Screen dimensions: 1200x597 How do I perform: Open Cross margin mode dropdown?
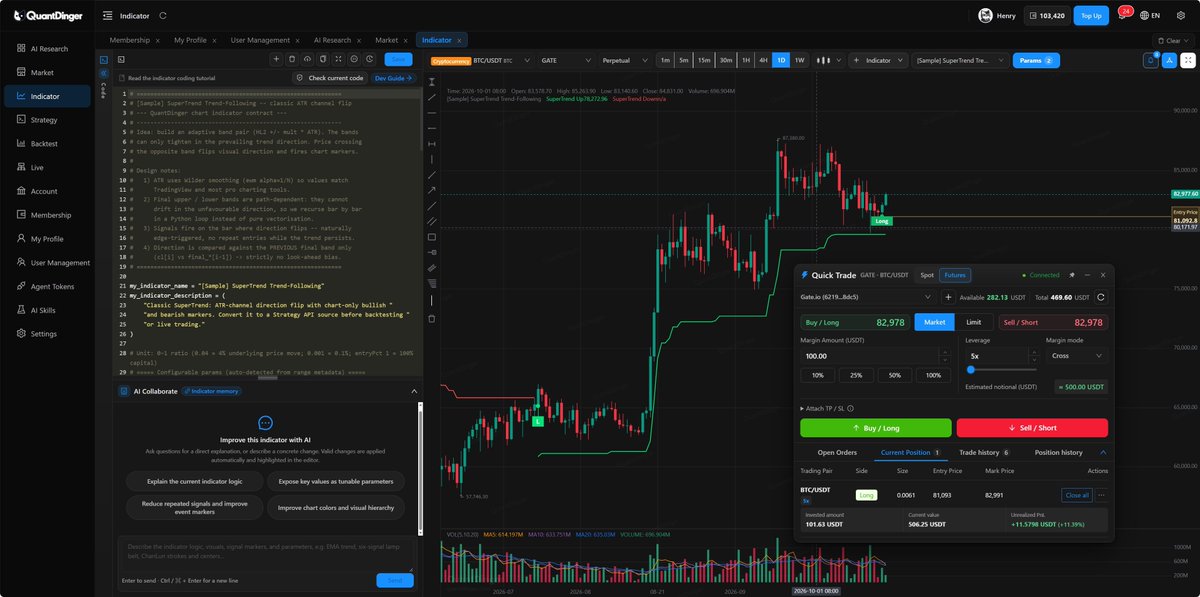tap(1076, 355)
